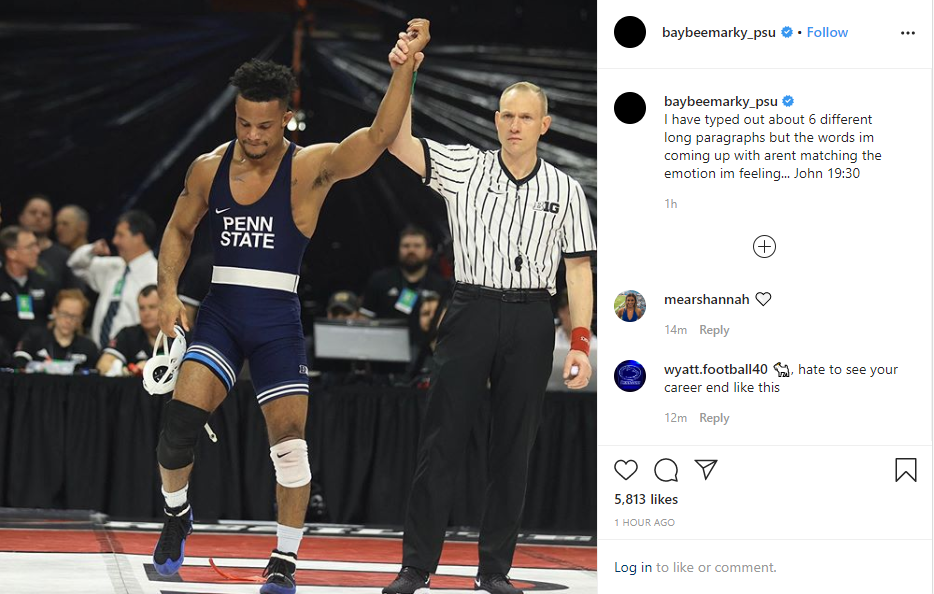This screenshot has height=594, width=934.
Task: Reply to mearshannah's comment
Action: [714, 330]
